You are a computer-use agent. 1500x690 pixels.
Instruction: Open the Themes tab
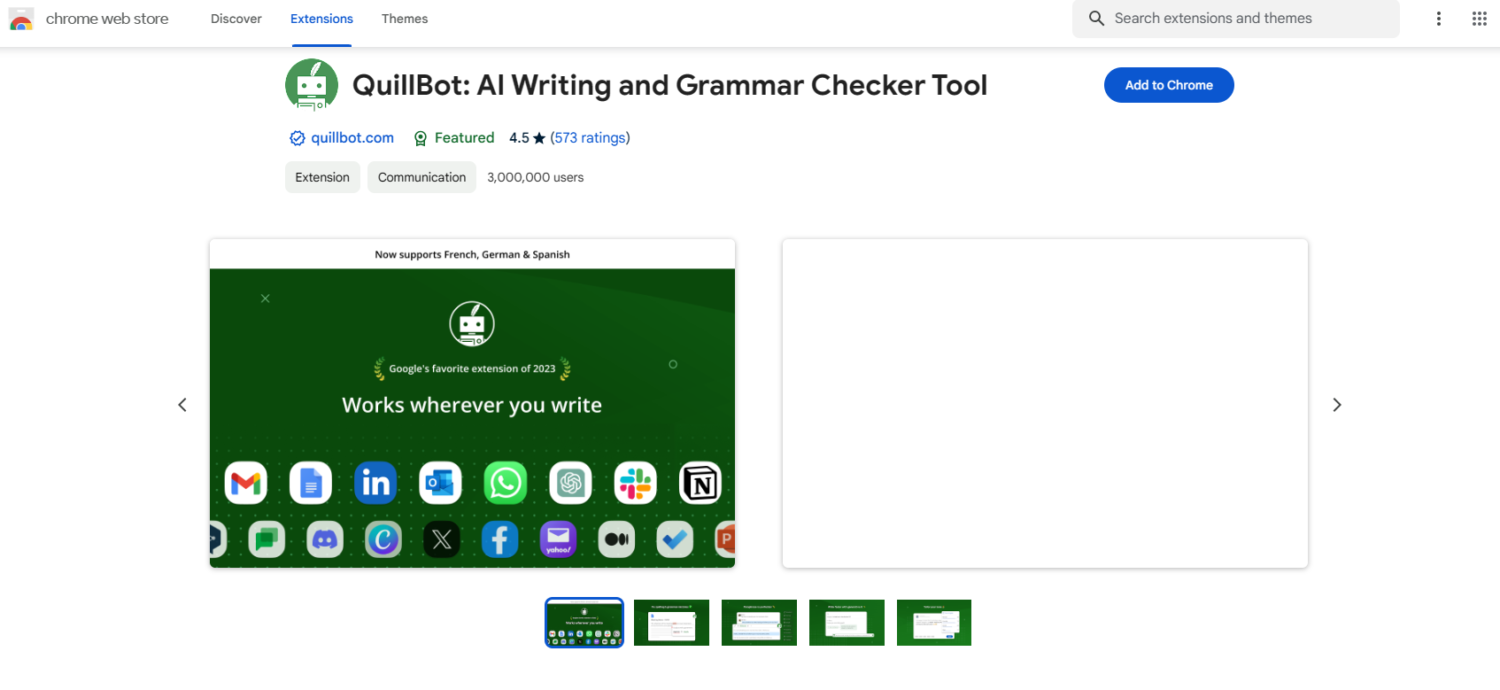[404, 19]
